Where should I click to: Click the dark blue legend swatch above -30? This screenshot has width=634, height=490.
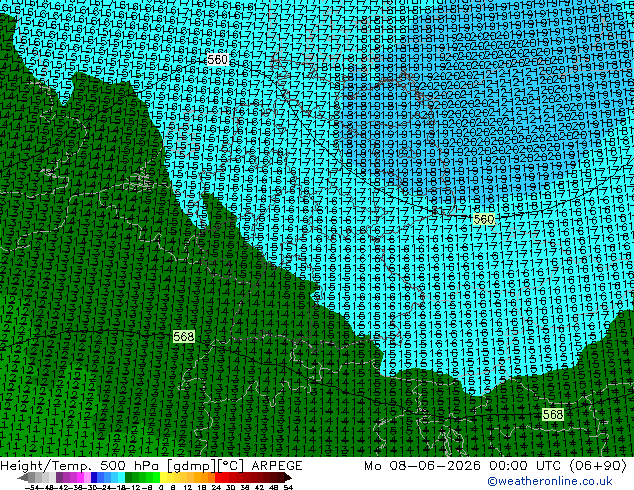(x=94, y=477)
